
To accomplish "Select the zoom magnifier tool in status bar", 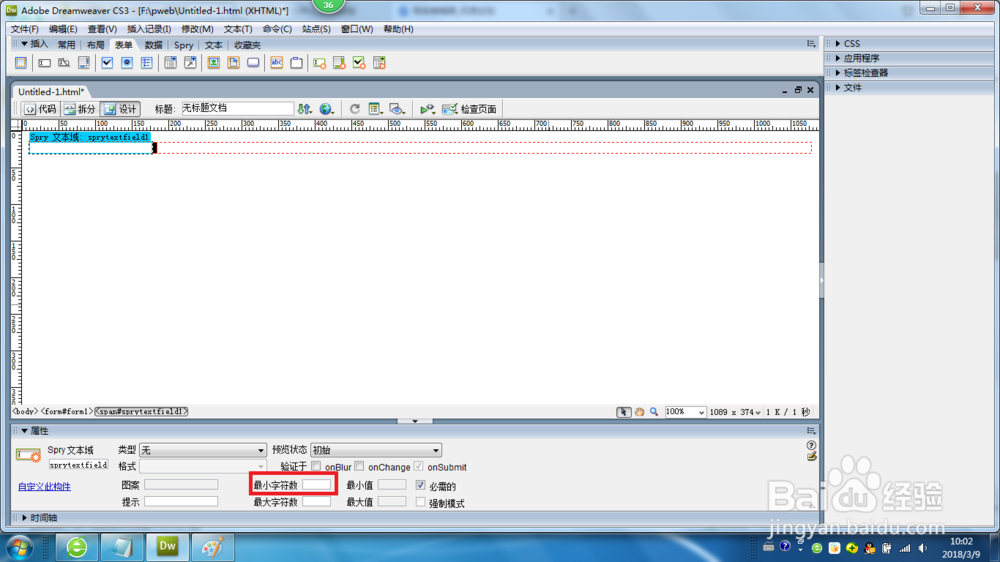I will pos(654,412).
